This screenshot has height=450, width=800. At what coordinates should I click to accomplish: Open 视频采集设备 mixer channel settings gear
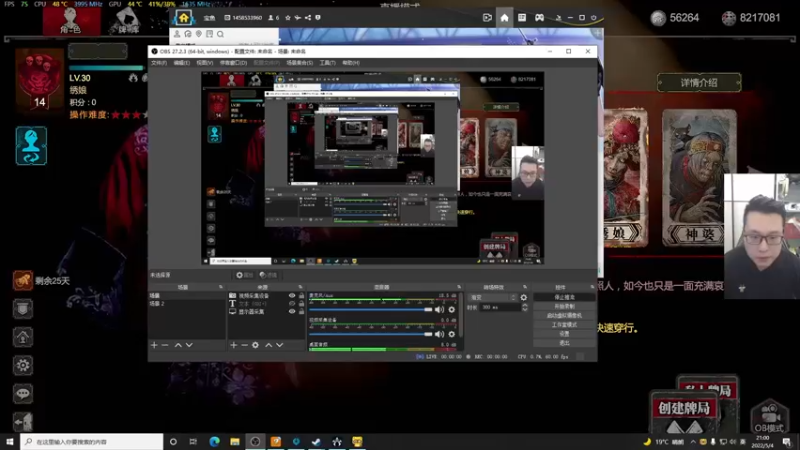tap(452, 334)
